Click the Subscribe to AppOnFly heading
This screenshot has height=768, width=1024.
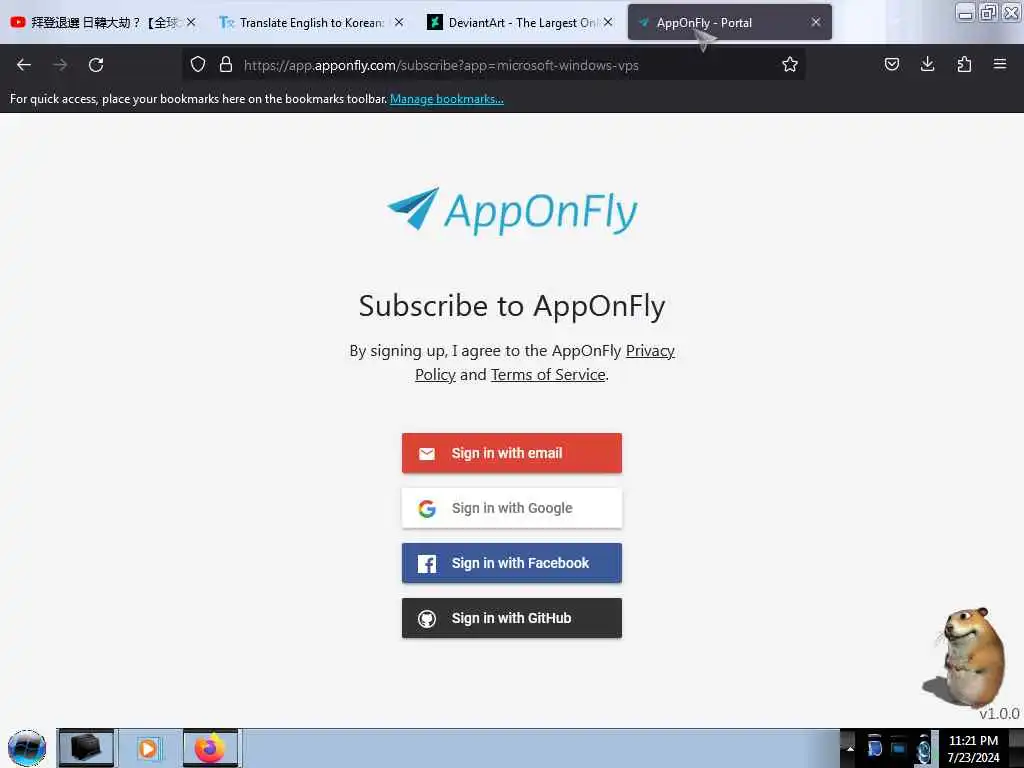point(512,306)
